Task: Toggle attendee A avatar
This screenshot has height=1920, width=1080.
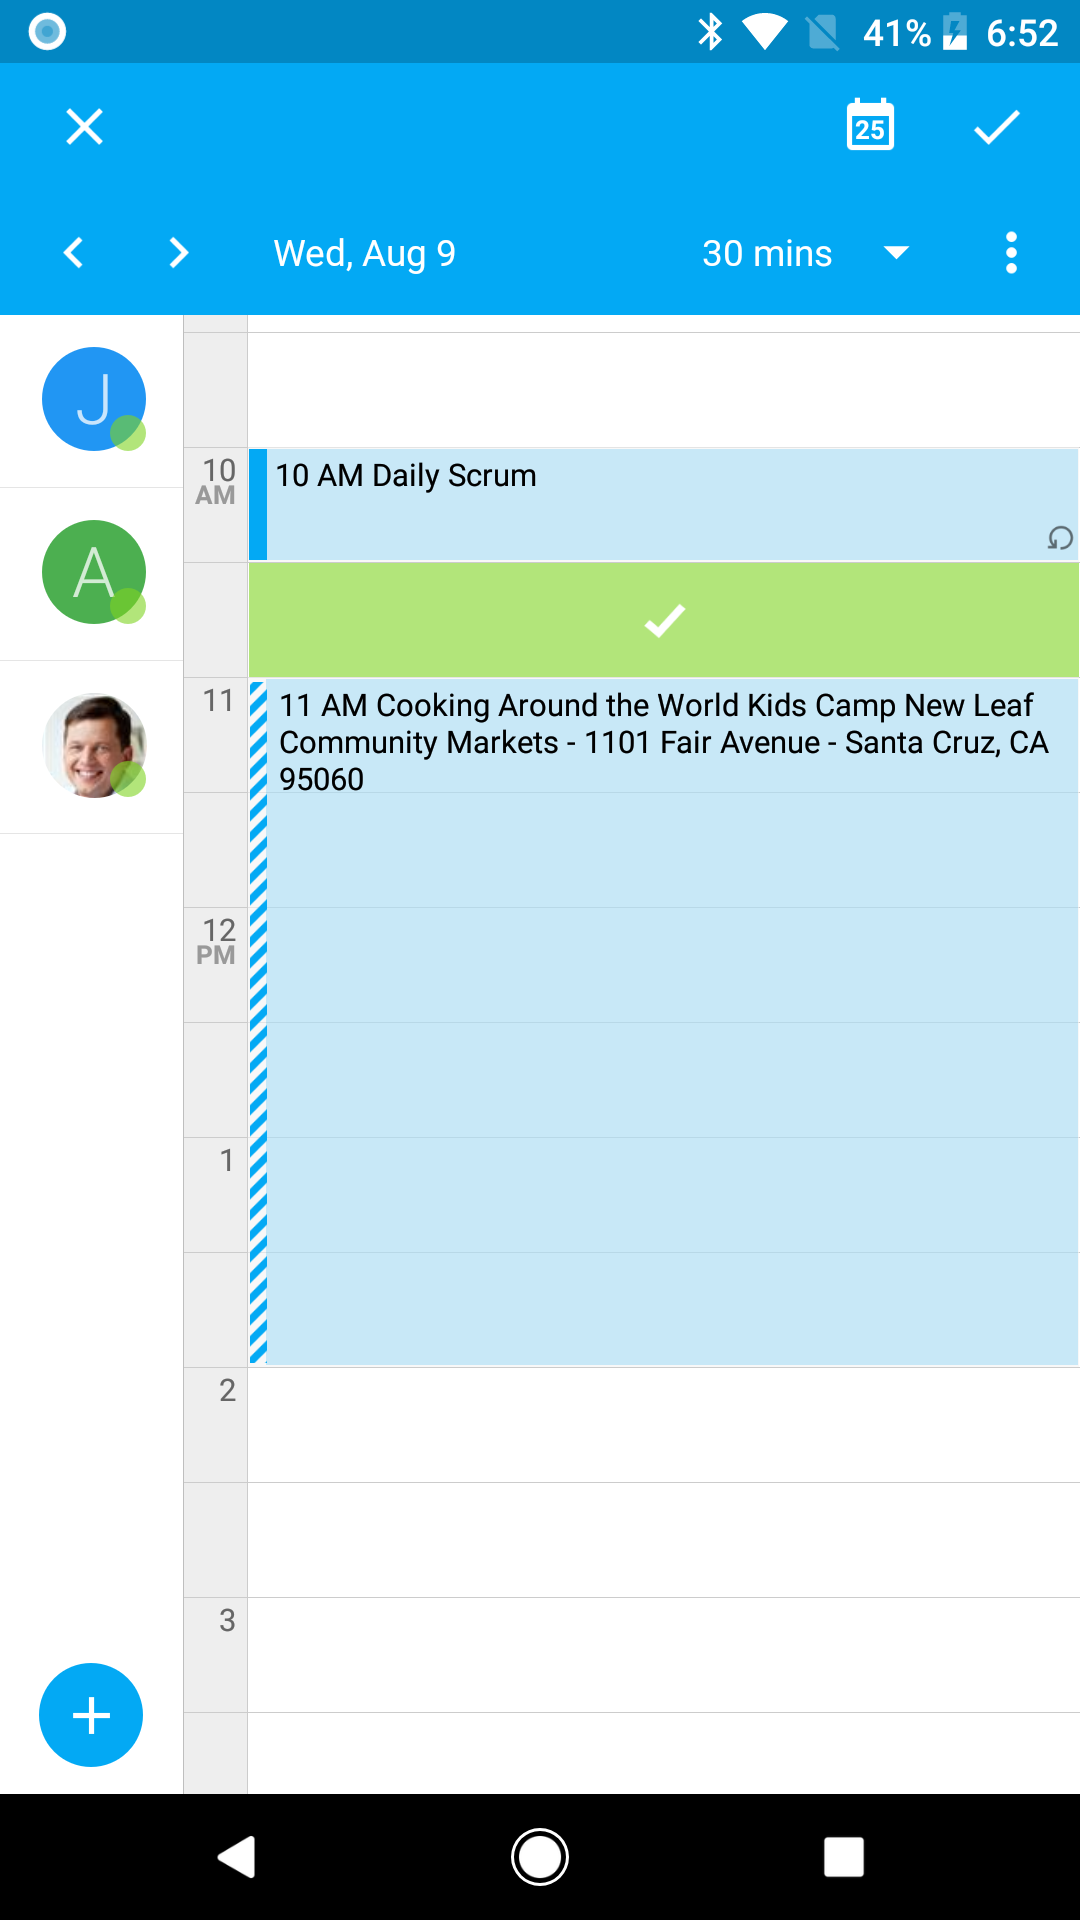Action: pyautogui.click(x=94, y=572)
